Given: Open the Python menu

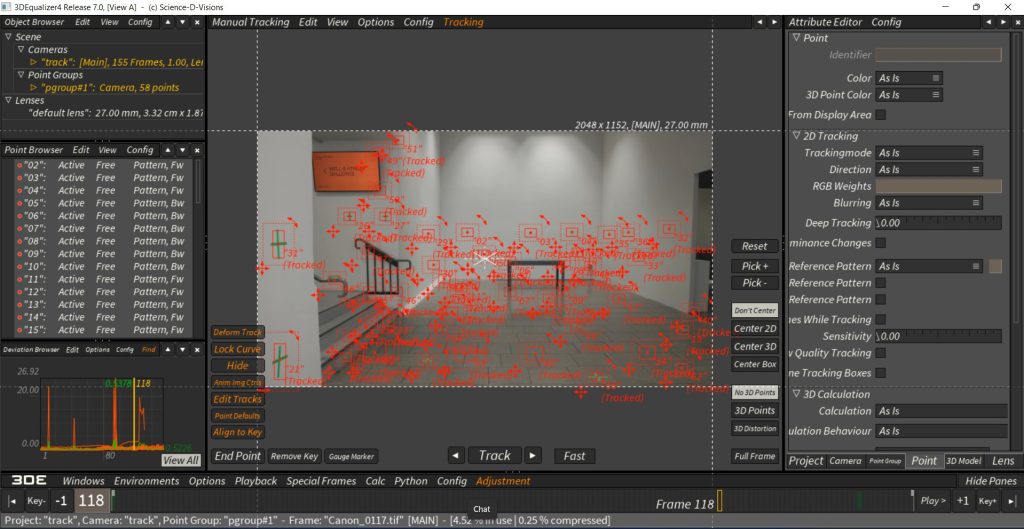Looking at the screenshot, I should click(411, 481).
